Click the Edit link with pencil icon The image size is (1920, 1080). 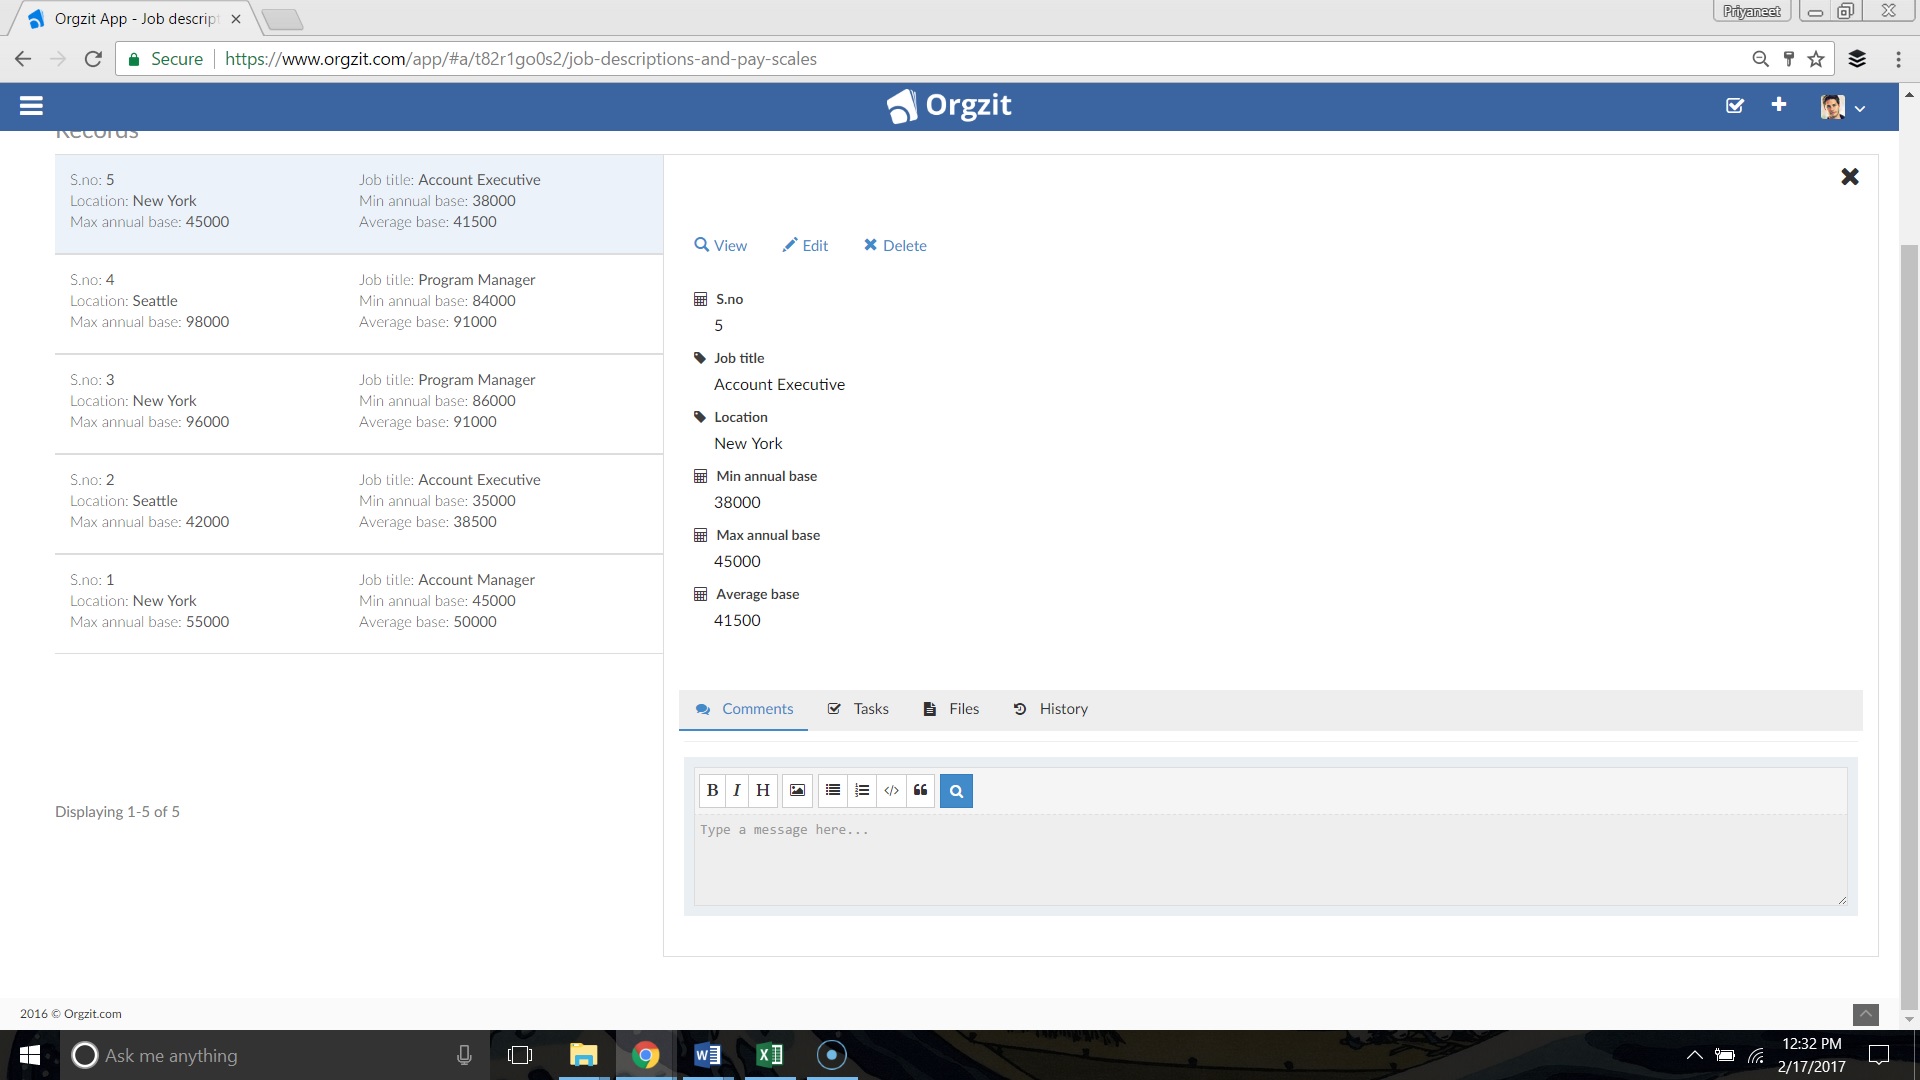805,246
